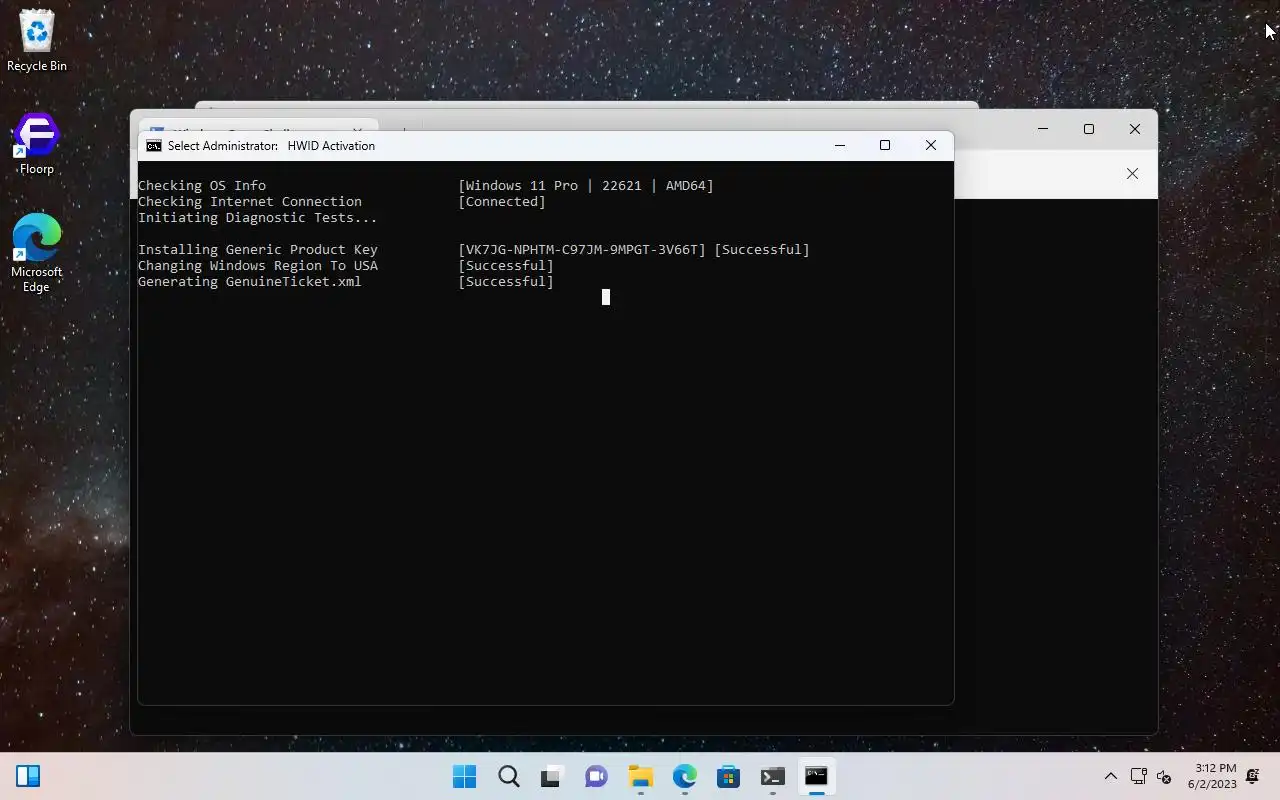Click the "[Windows 11 Pro | 22621 | AMD64]" value
The height and width of the screenshot is (800, 1280).
point(586,186)
